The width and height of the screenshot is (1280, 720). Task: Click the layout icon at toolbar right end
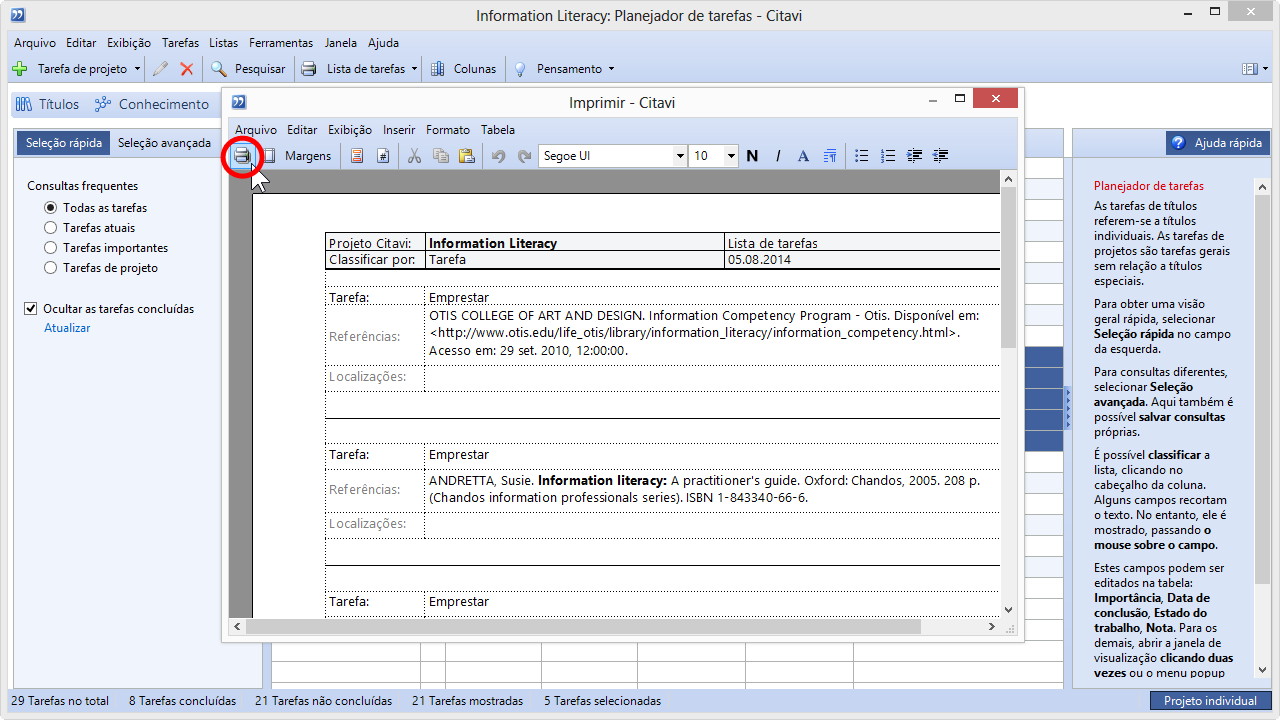point(1249,69)
